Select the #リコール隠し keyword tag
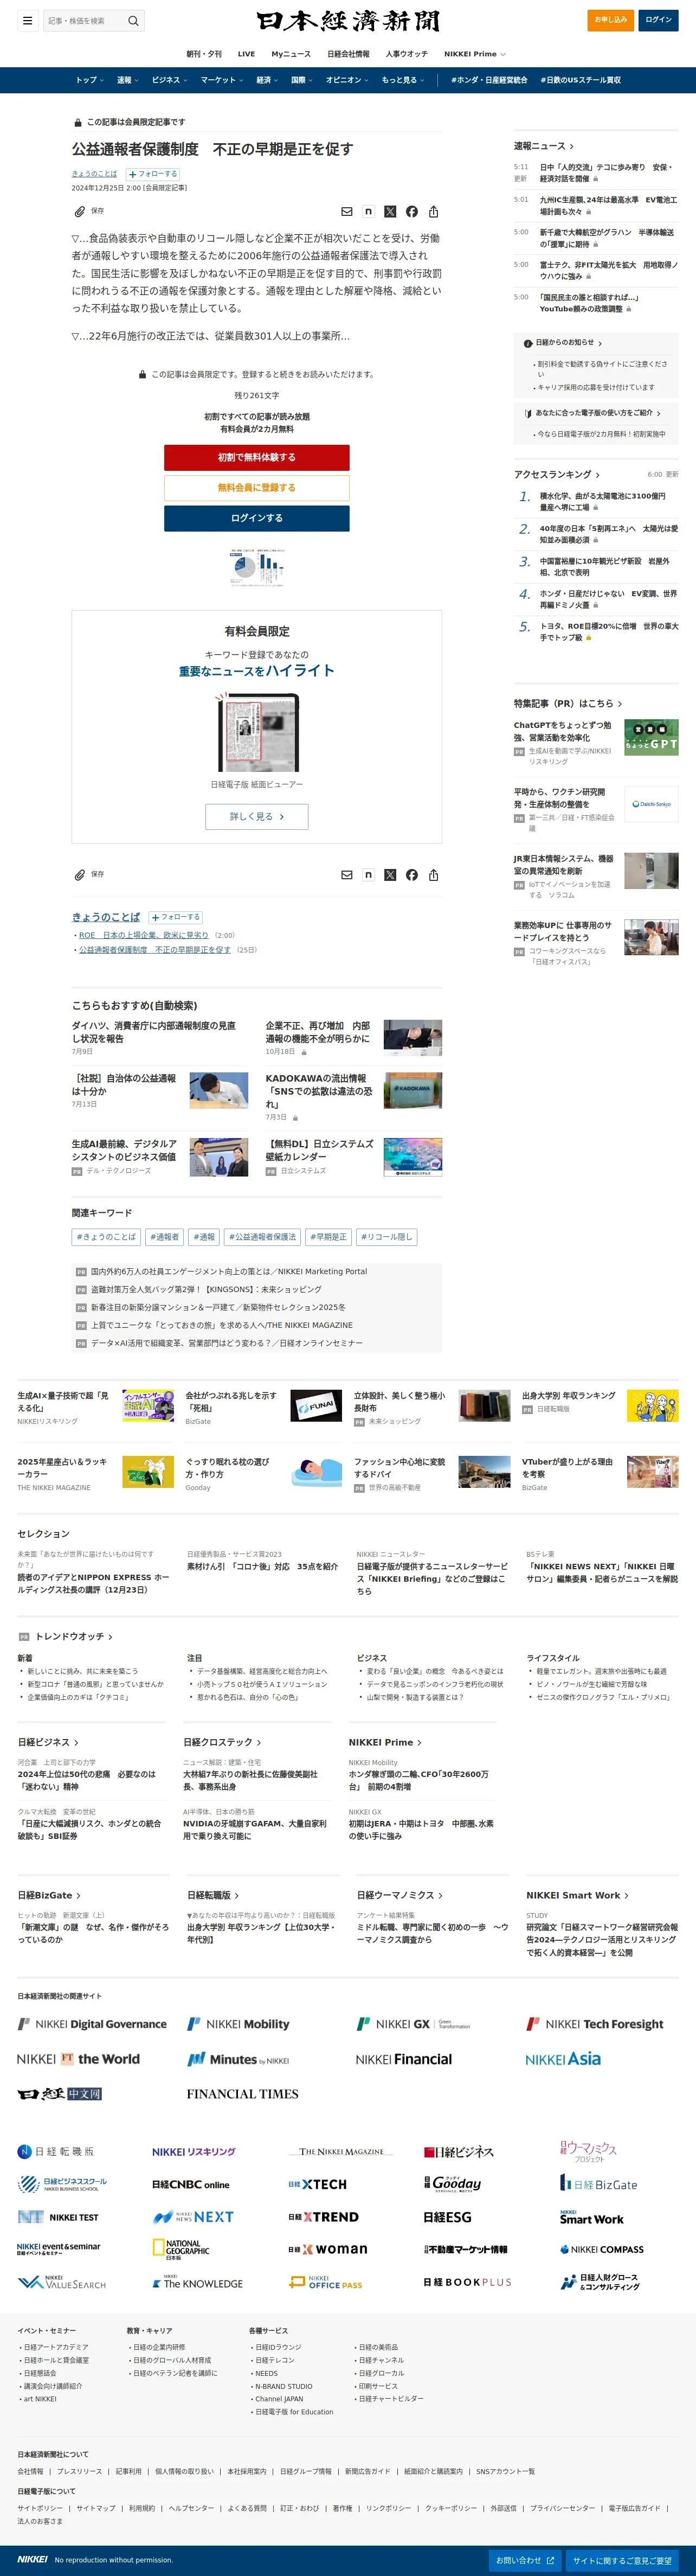Screen dimensions: 696x2576 pyautogui.click(x=386, y=1237)
